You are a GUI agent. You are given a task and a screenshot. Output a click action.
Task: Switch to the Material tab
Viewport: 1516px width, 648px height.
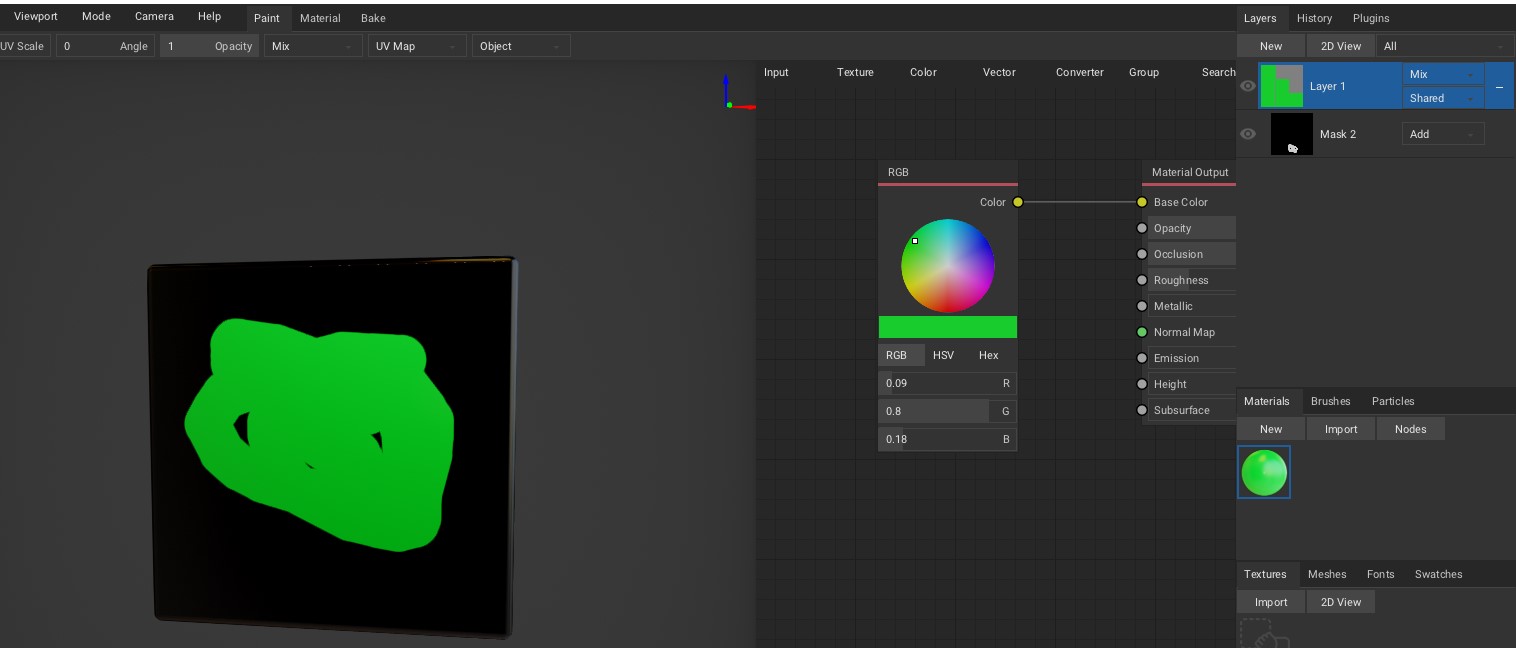pyautogui.click(x=320, y=18)
